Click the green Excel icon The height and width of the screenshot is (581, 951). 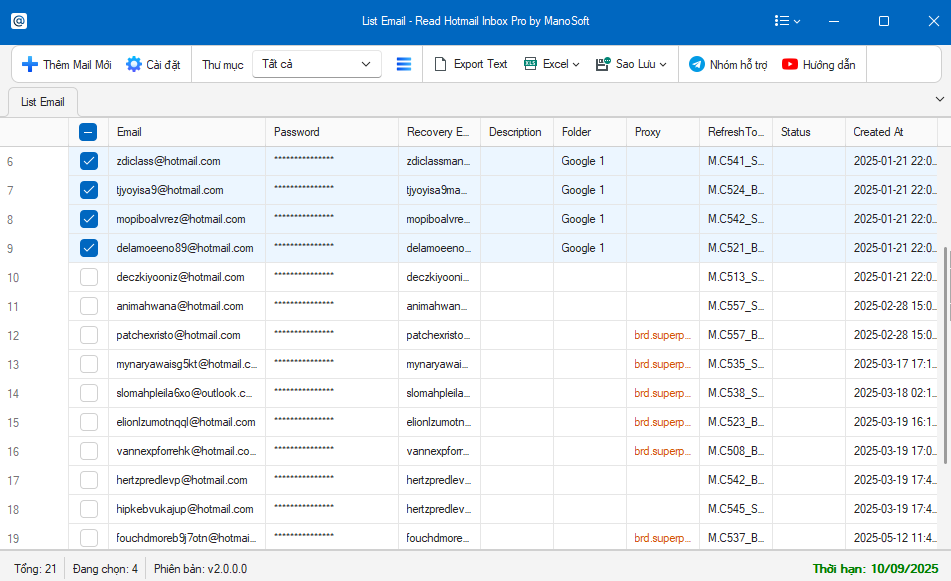tap(530, 64)
